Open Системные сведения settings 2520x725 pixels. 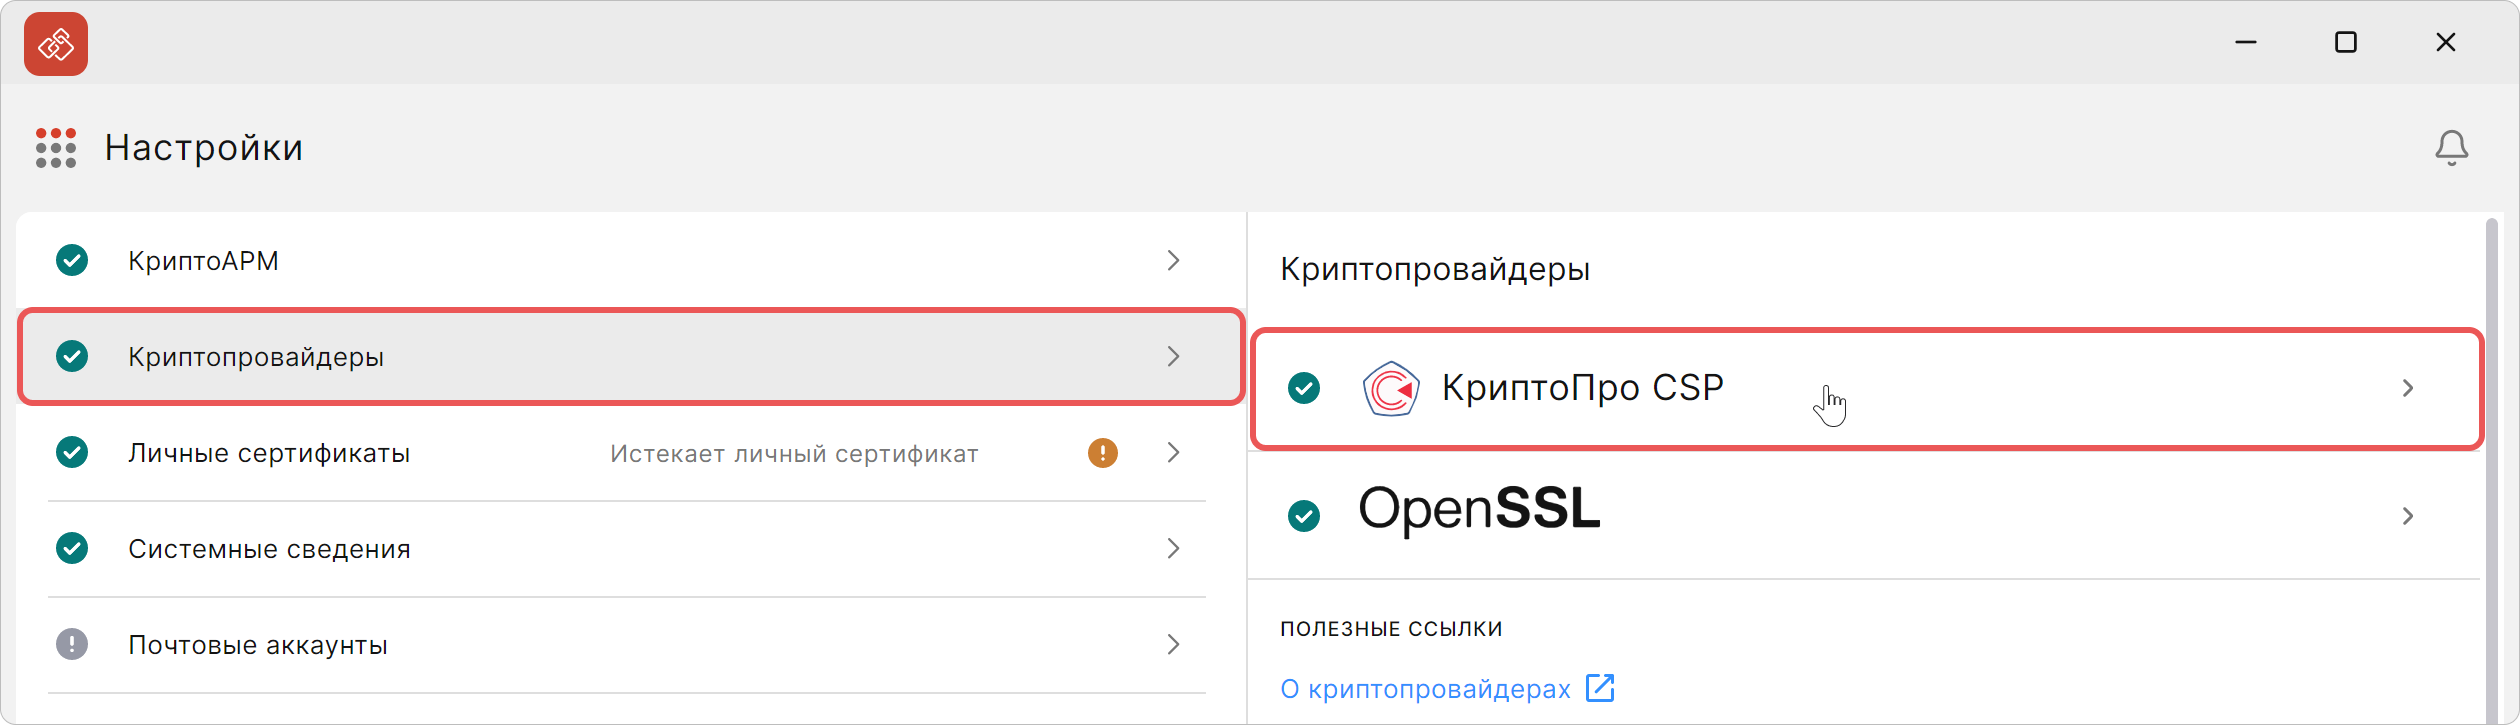[269, 549]
